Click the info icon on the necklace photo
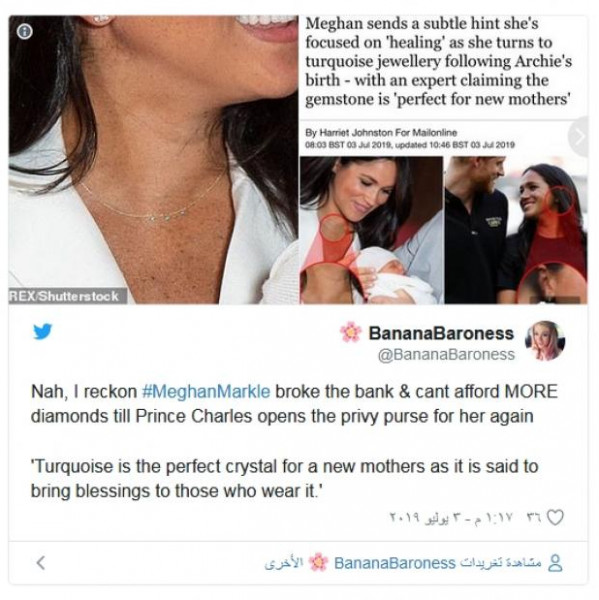Screen dimensions: 599x600 [x=25, y=31]
